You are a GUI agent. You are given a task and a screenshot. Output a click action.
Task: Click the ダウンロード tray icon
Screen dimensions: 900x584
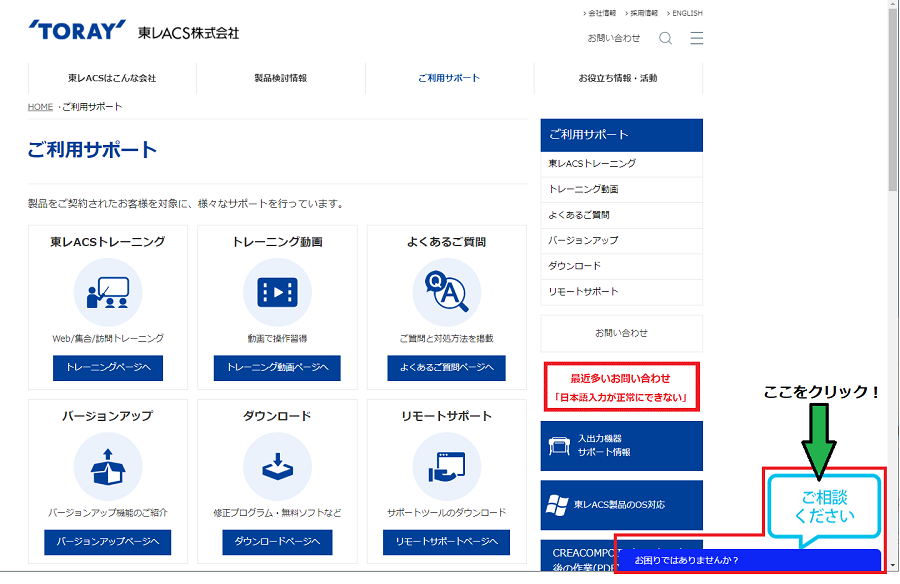[x=277, y=466]
